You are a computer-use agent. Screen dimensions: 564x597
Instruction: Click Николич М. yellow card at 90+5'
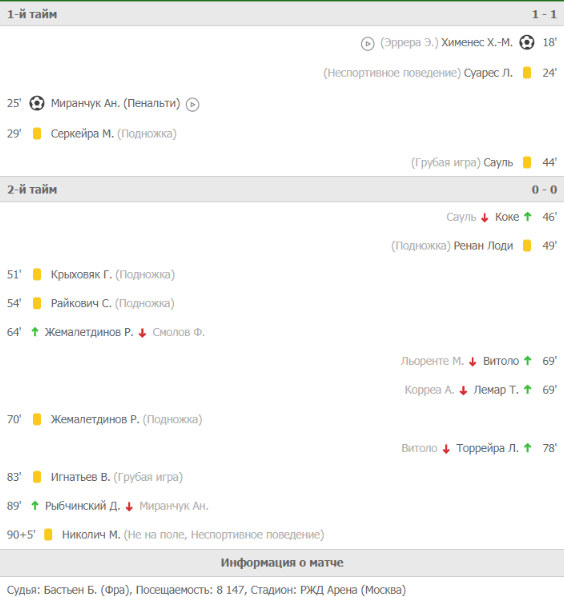pyautogui.click(x=48, y=535)
